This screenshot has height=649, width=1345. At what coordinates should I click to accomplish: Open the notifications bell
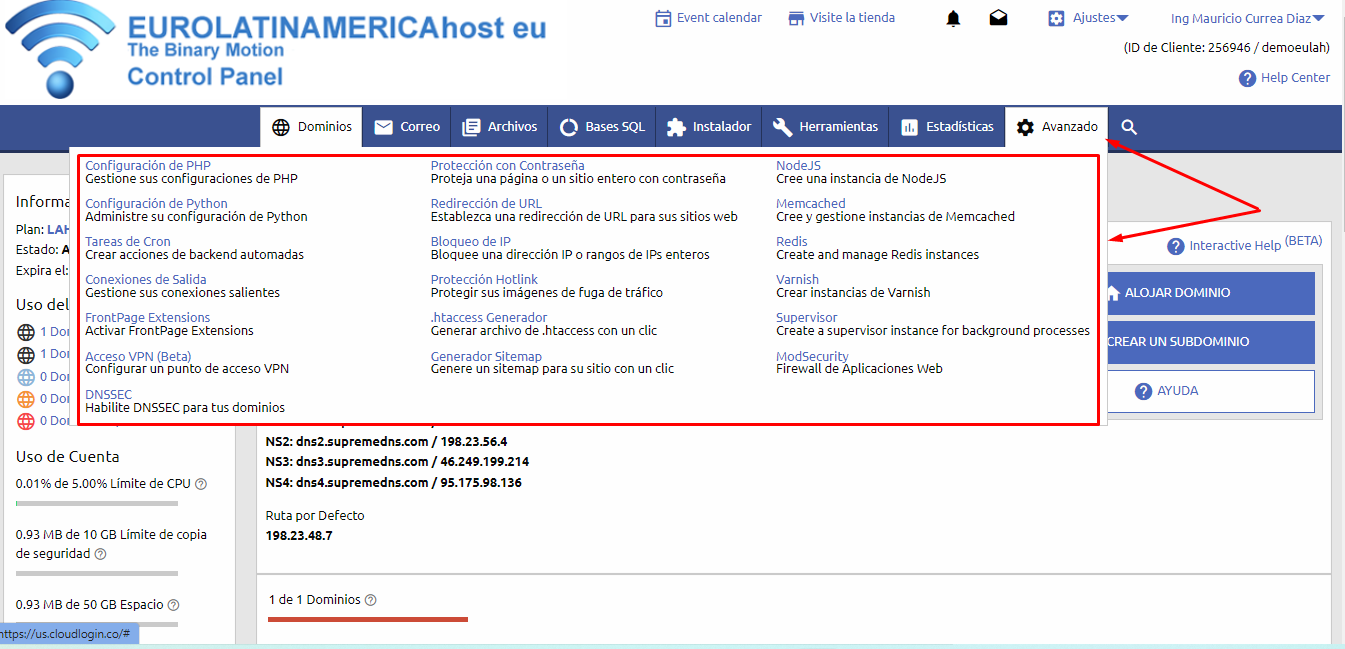[953, 18]
